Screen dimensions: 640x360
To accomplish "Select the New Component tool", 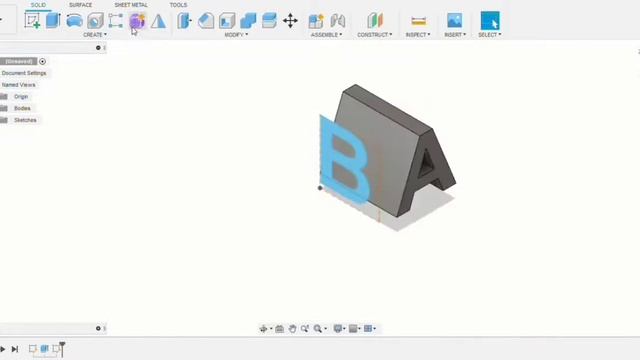I will click(x=316, y=20).
